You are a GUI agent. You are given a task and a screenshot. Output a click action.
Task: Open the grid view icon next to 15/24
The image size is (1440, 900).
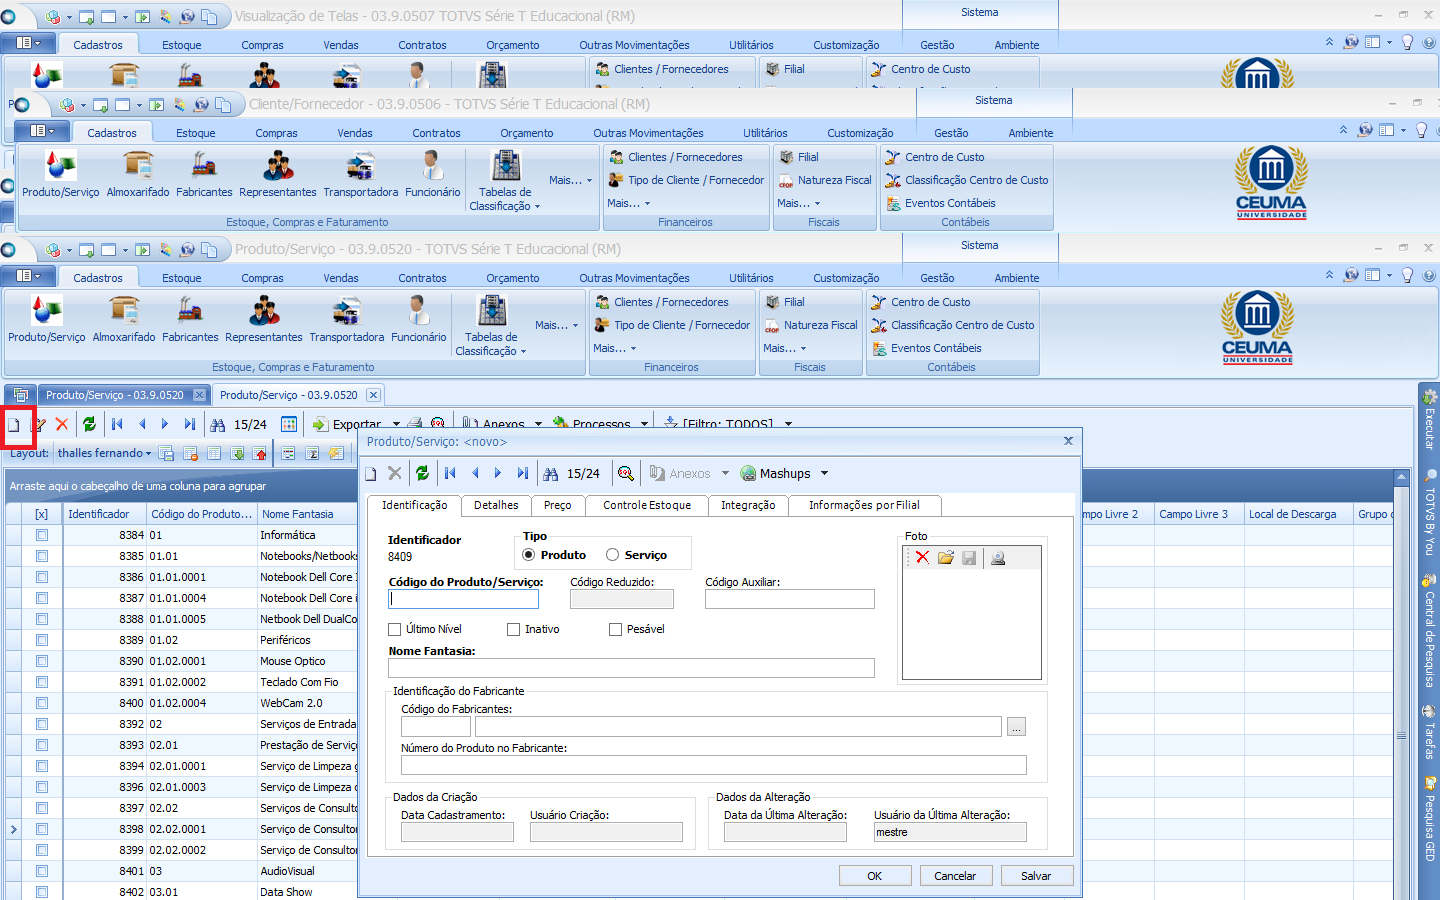point(289,424)
